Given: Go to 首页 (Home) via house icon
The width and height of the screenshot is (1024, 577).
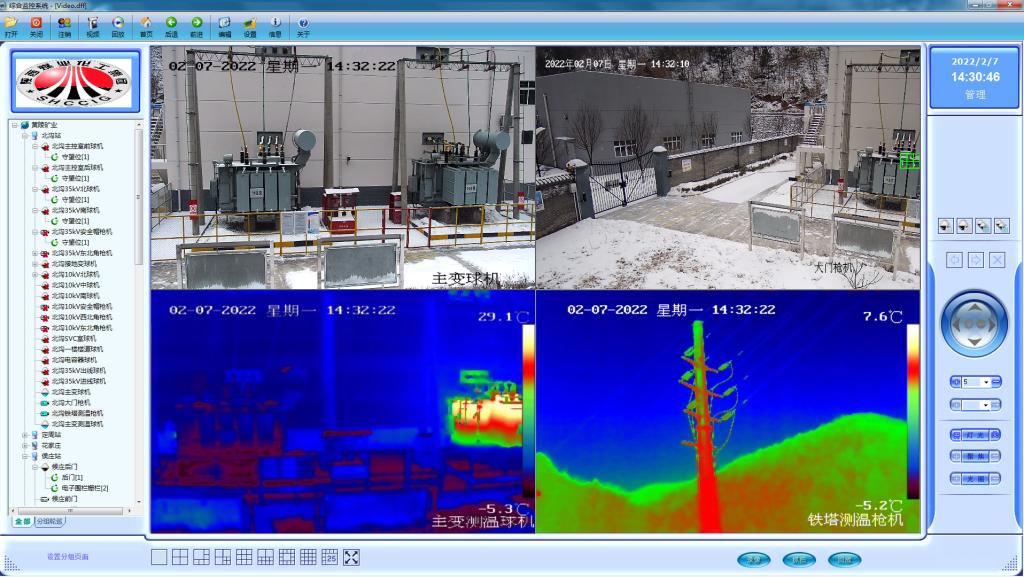Looking at the screenshot, I should (x=146, y=23).
